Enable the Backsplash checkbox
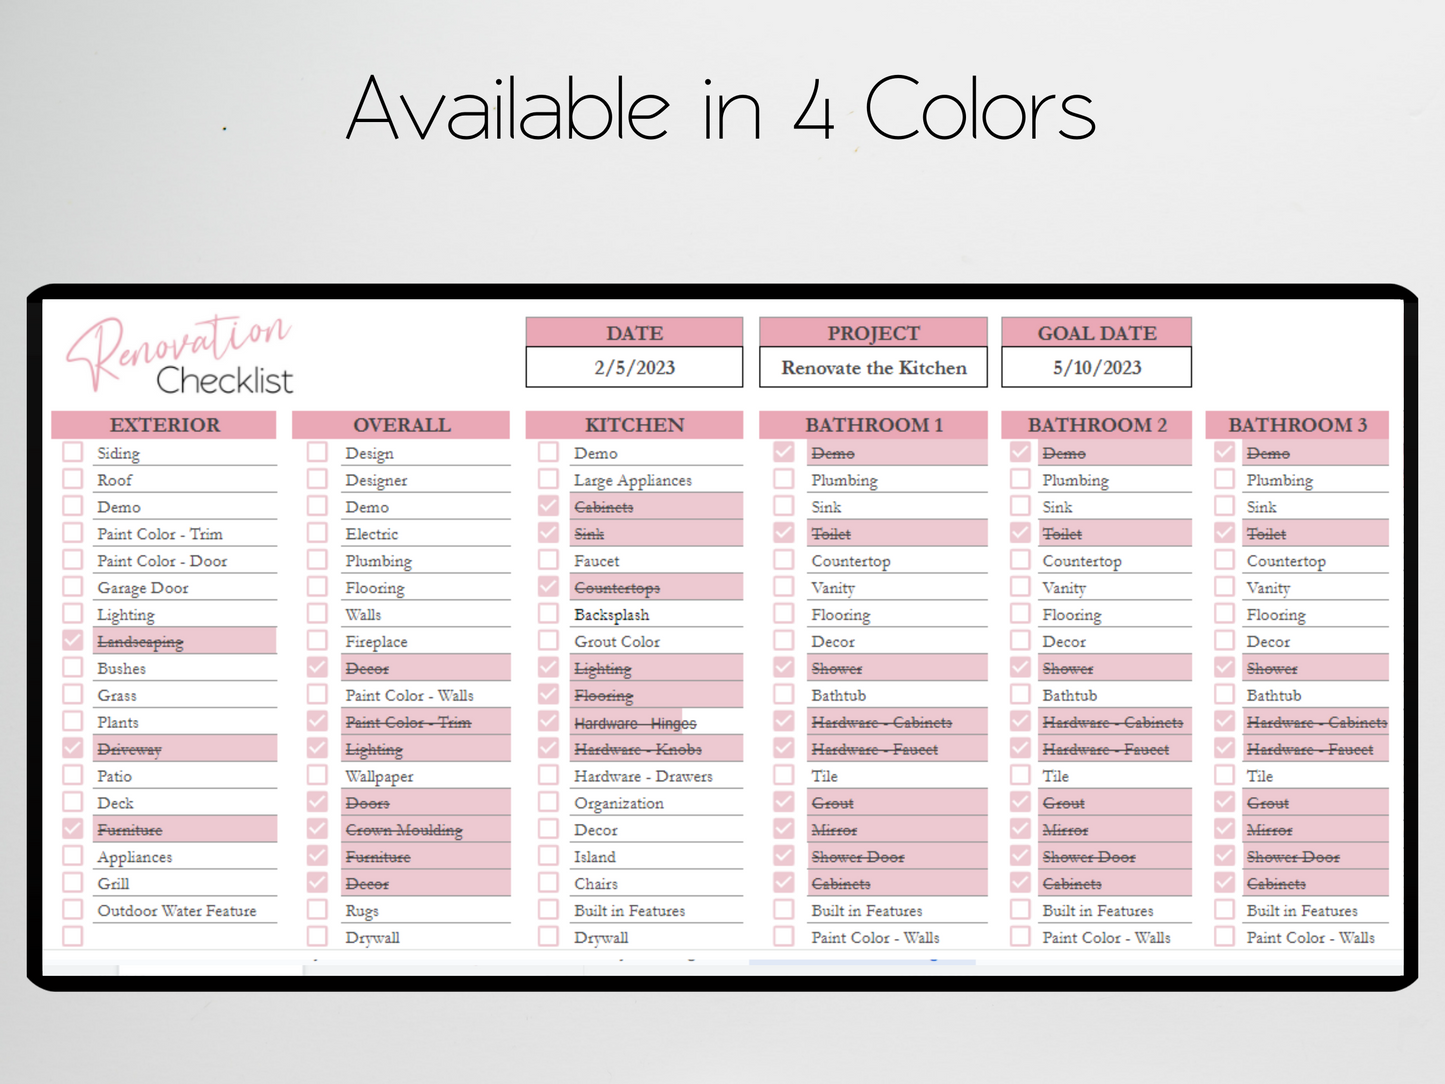The image size is (1445, 1084). (548, 614)
